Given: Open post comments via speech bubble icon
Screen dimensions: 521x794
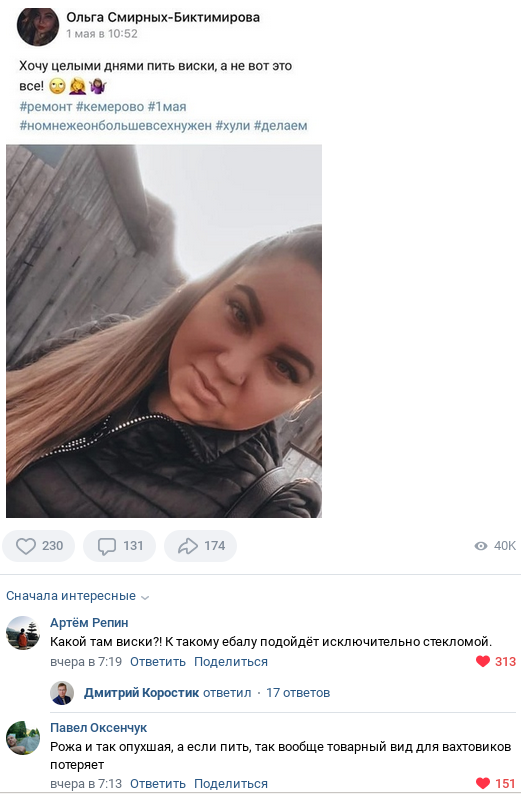Looking at the screenshot, I should pyautogui.click(x=106, y=546).
